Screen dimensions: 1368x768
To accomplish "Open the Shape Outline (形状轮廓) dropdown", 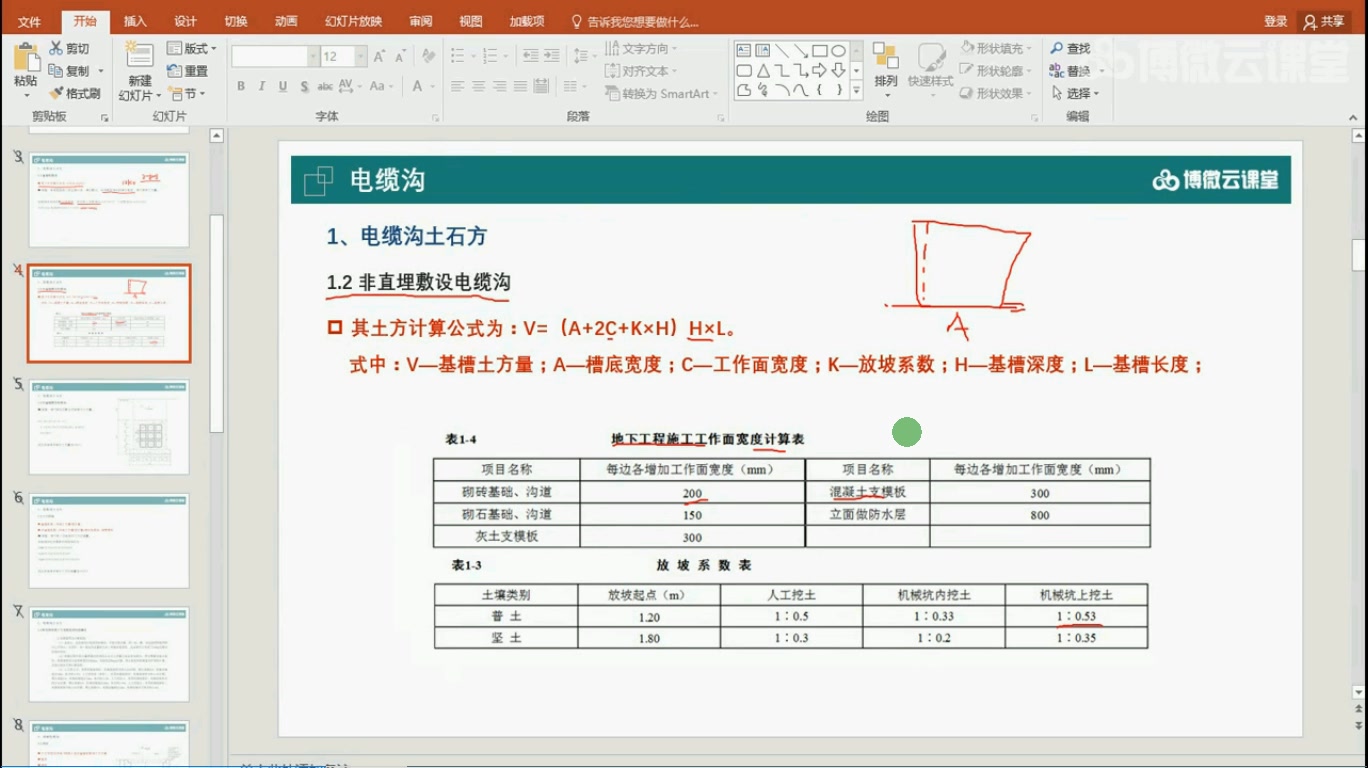I will click(995, 71).
